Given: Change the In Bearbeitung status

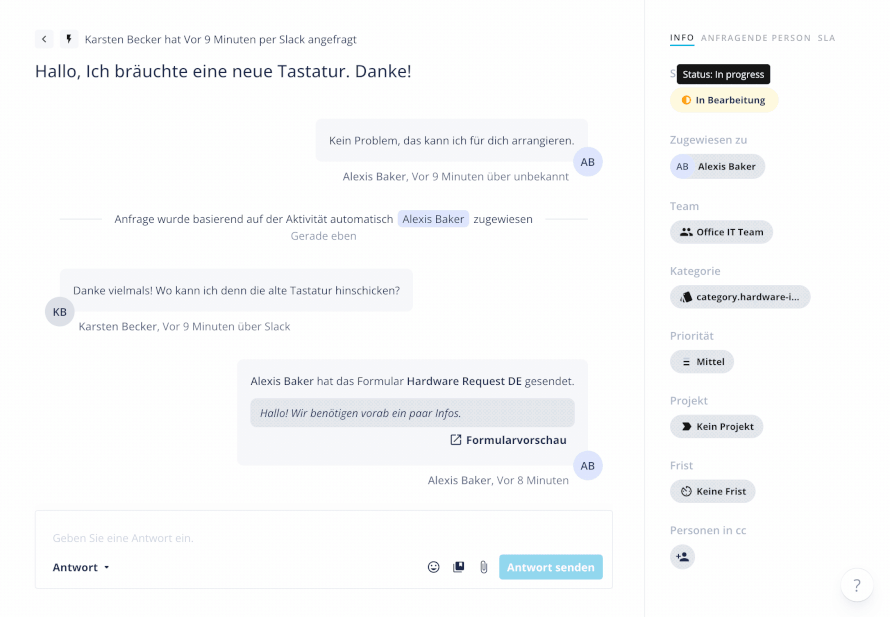Looking at the screenshot, I should point(724,100).
